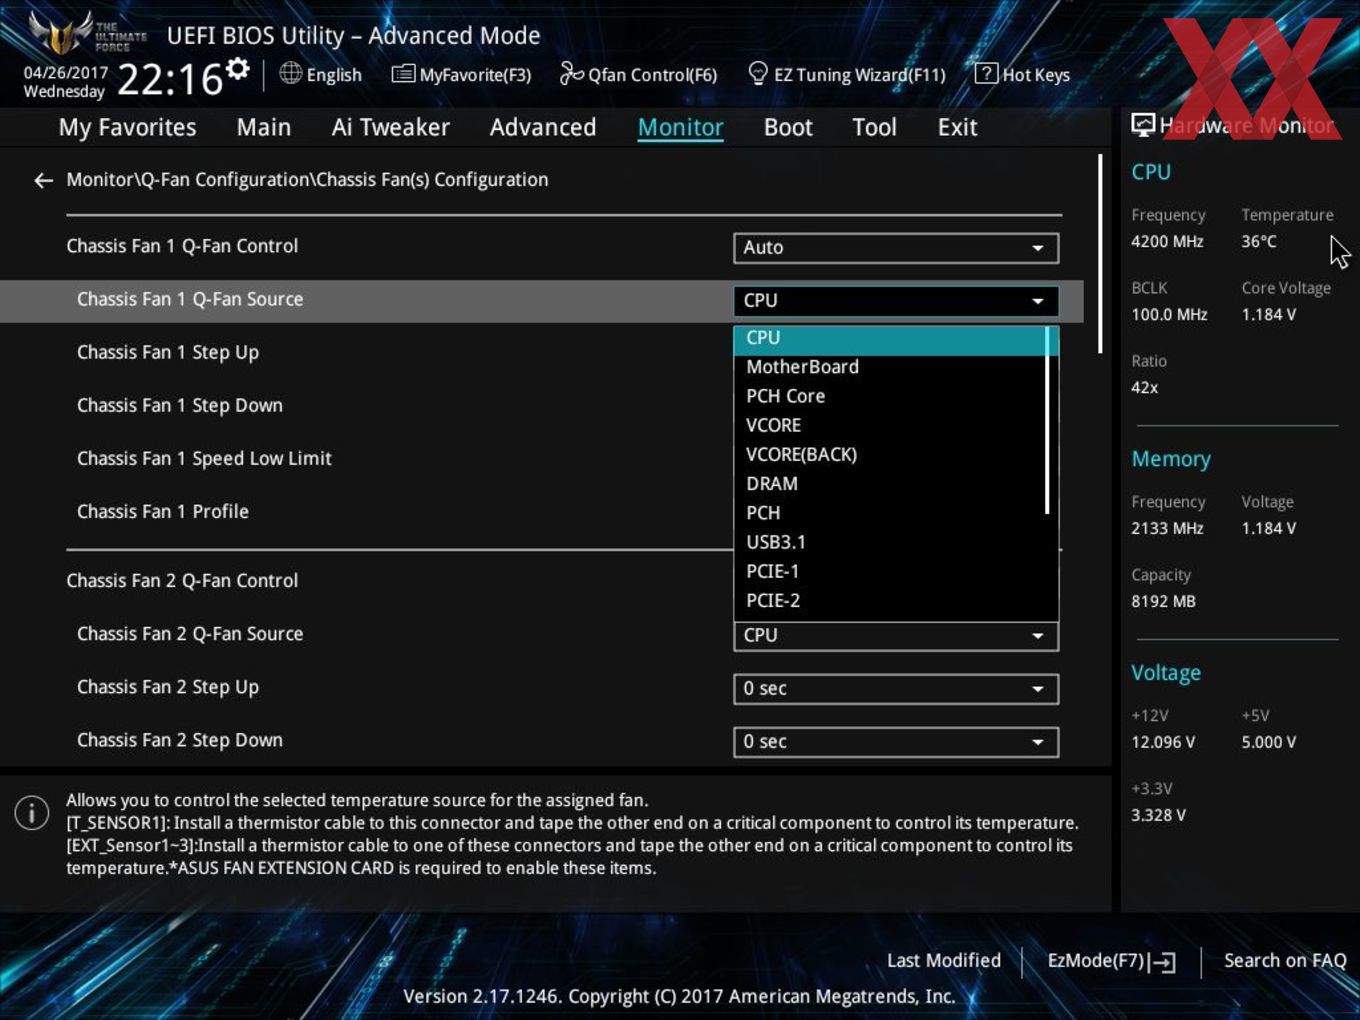Select the Monitor tab
Screen dimensions: 1360x1020
680,127
